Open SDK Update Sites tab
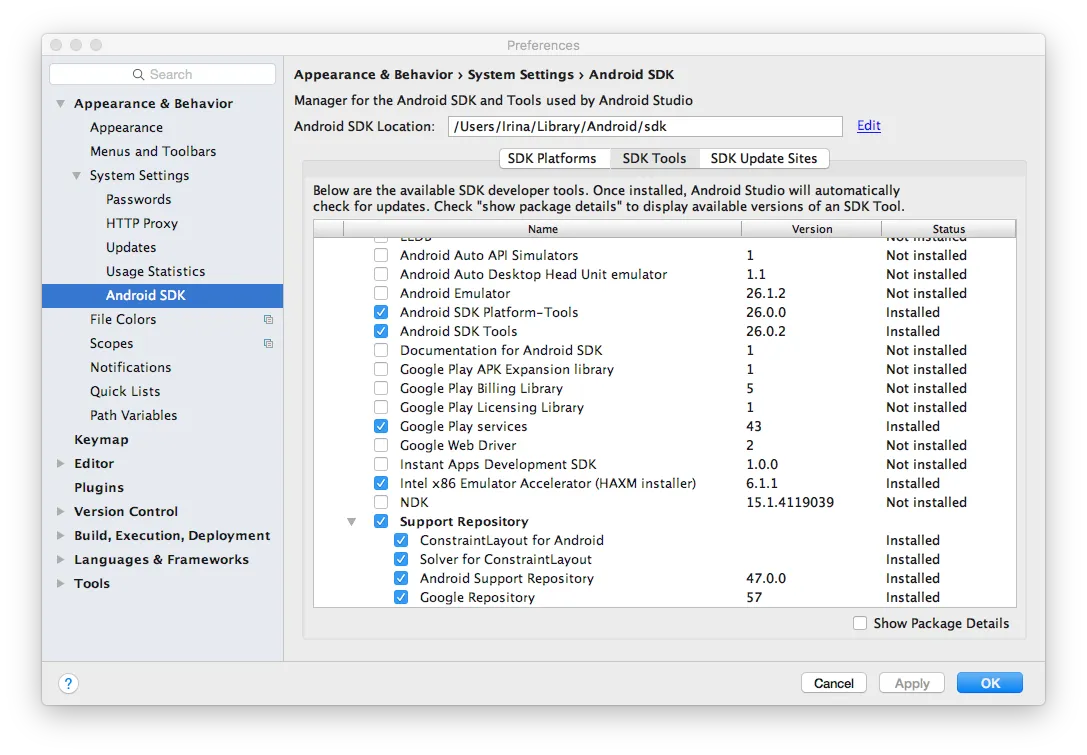This screenshot has width=1087, height=755. click(764, 159)
